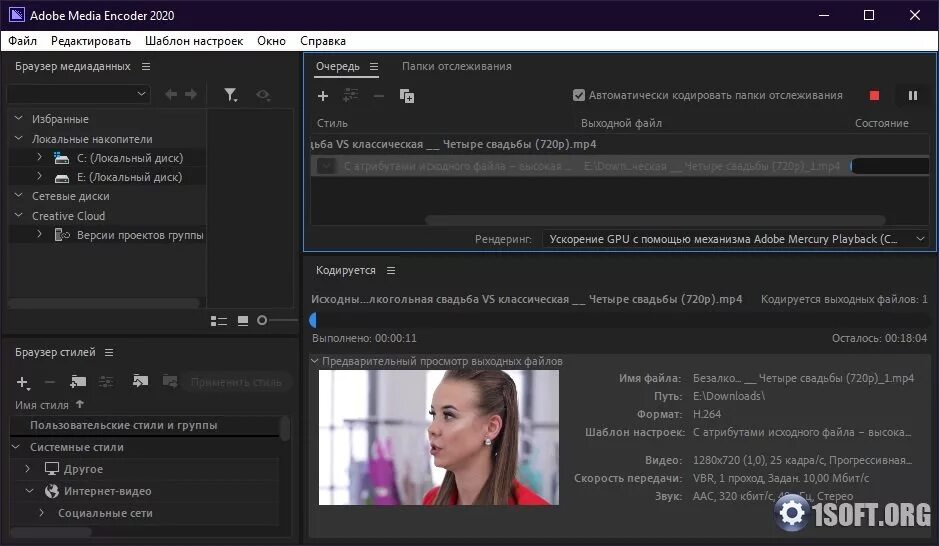This screenshot has width=939, height=546.
Task: Export presets with the folder export icon
Action: click(170, 381)
